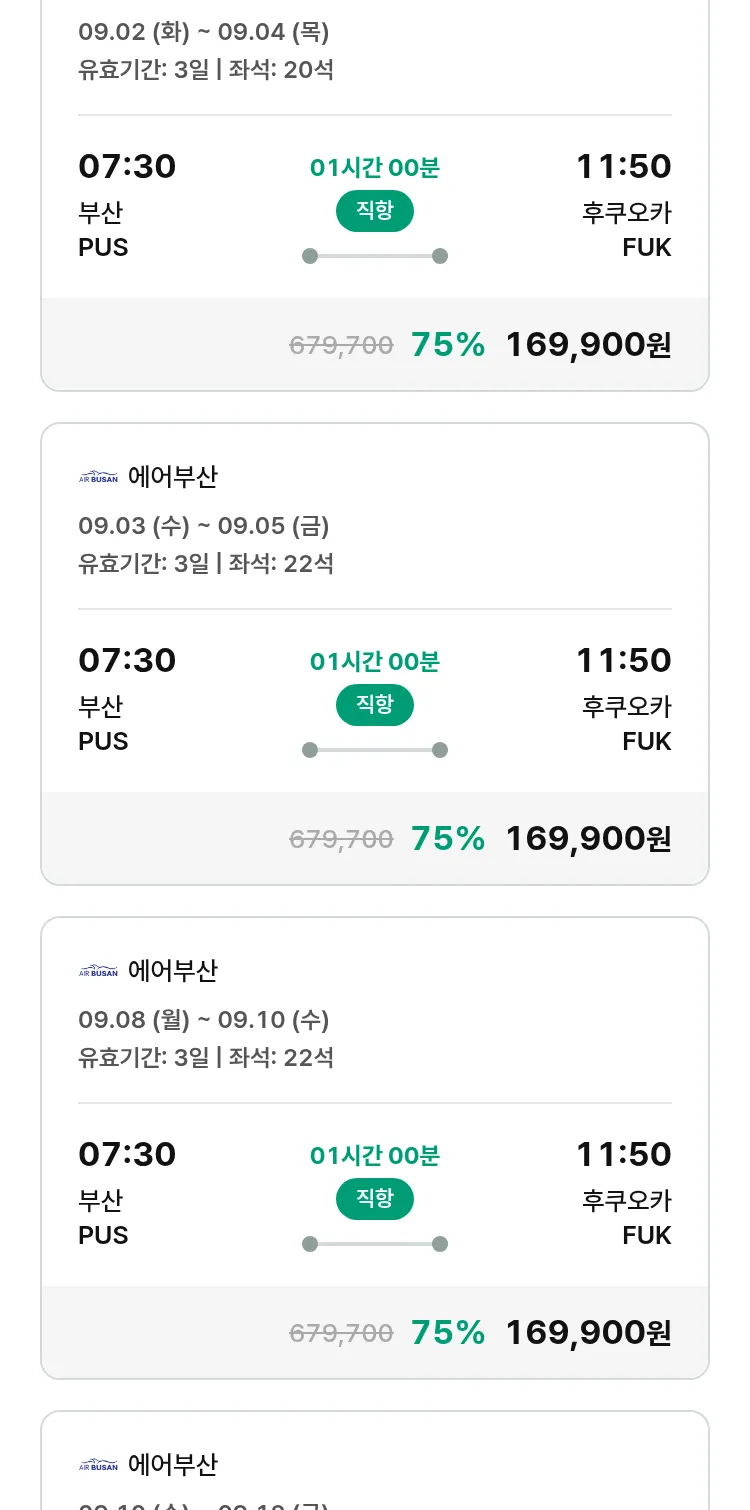Click 07:30 departure time on 09.03 flight
The width and height of the screenshot is (750, 1510).
127,661
